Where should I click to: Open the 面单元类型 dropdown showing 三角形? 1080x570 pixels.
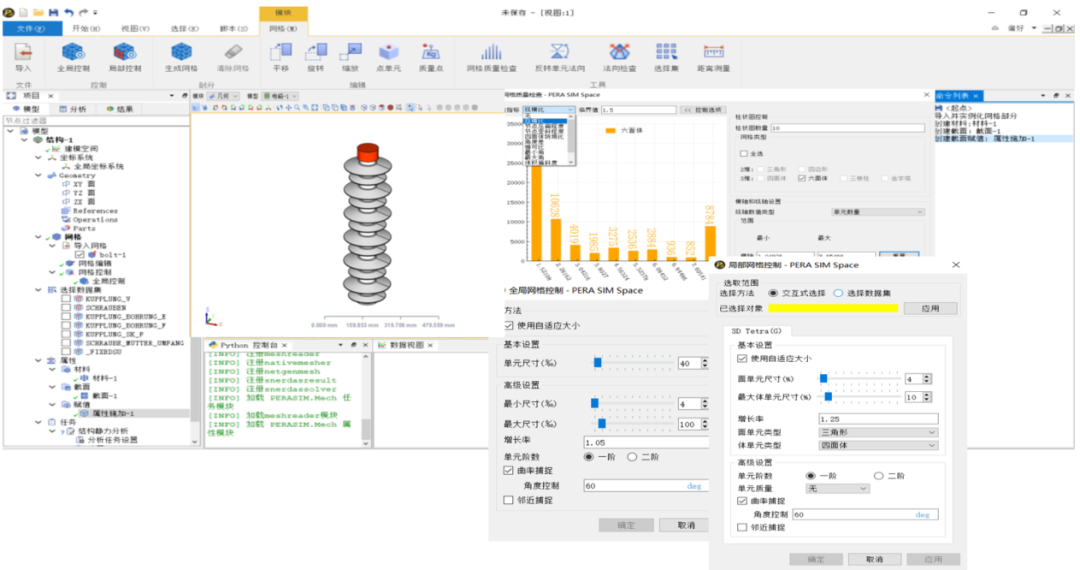pos(878,432)
